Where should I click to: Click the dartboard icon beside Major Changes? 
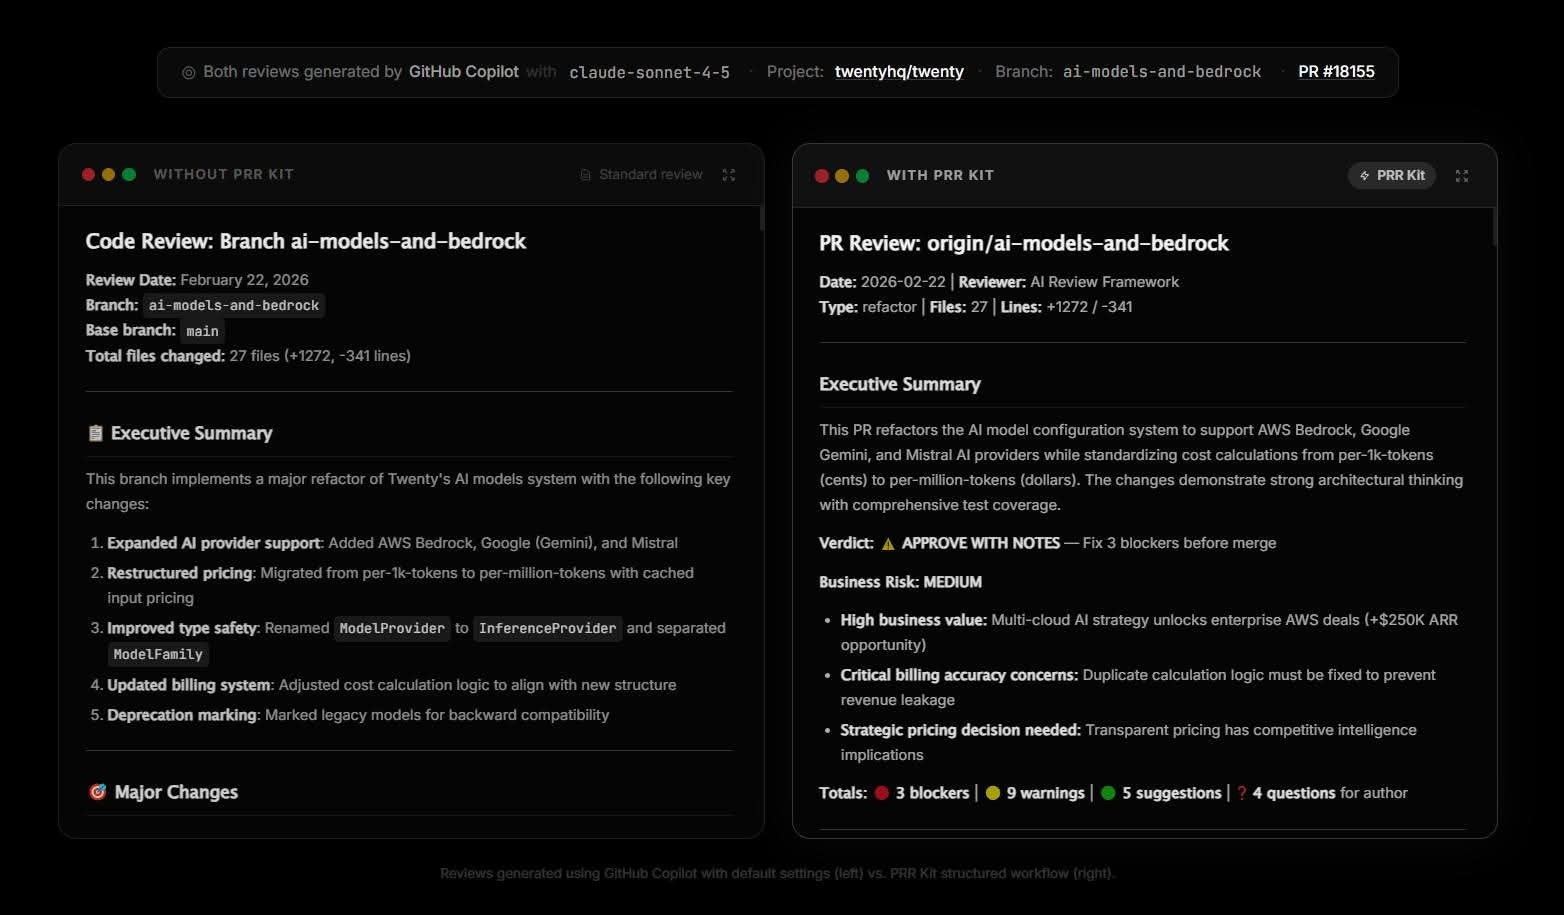point(96,791)
